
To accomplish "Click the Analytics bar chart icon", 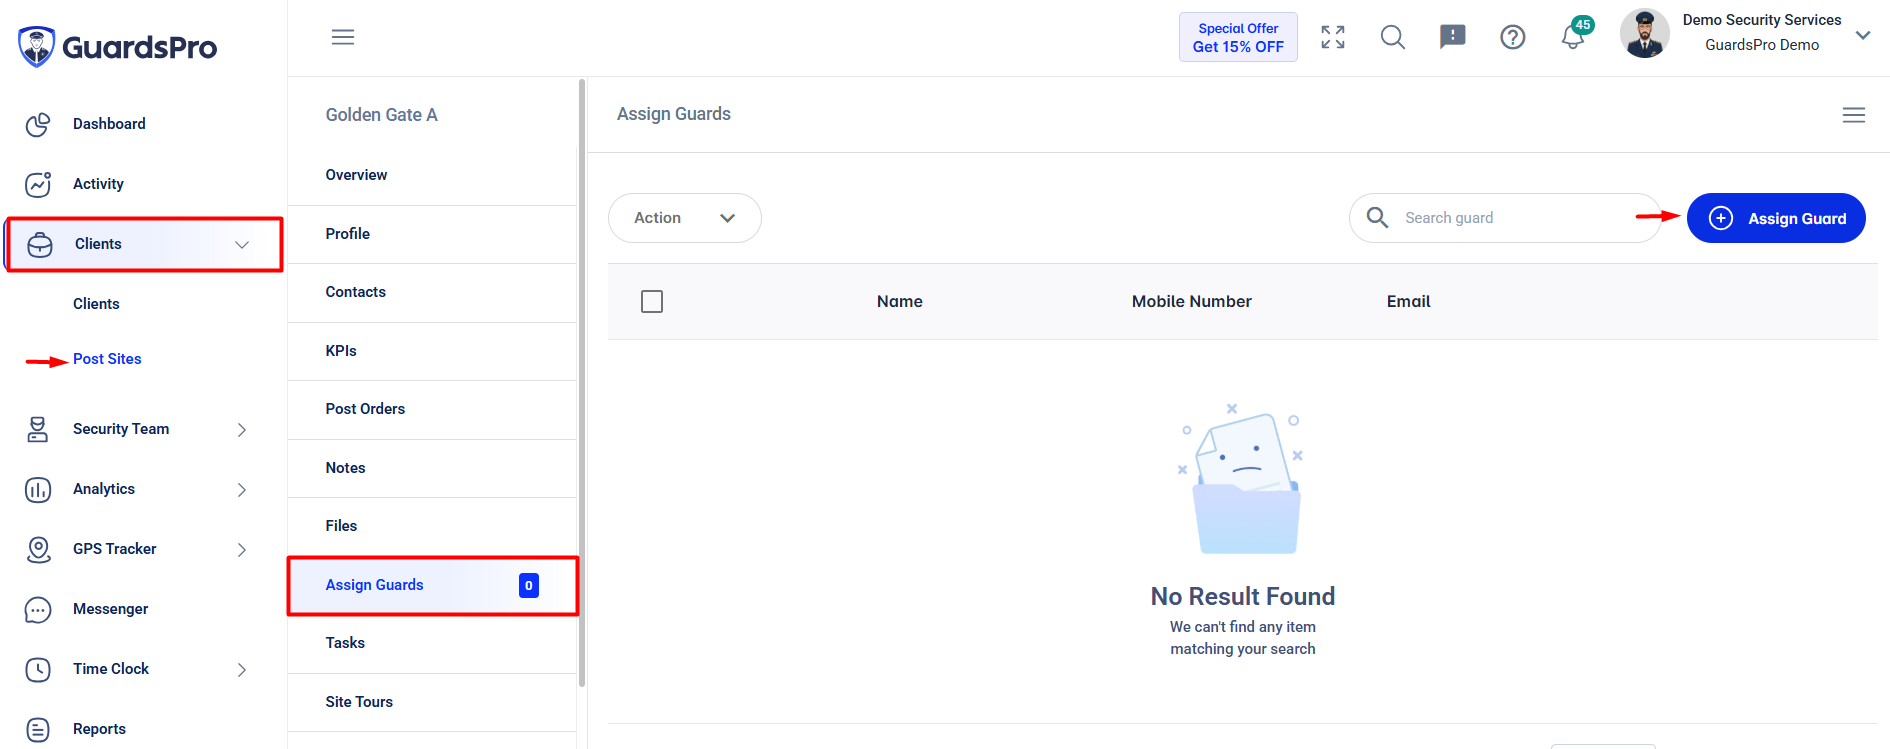I will pyautogui.click(x=38, y=489).
